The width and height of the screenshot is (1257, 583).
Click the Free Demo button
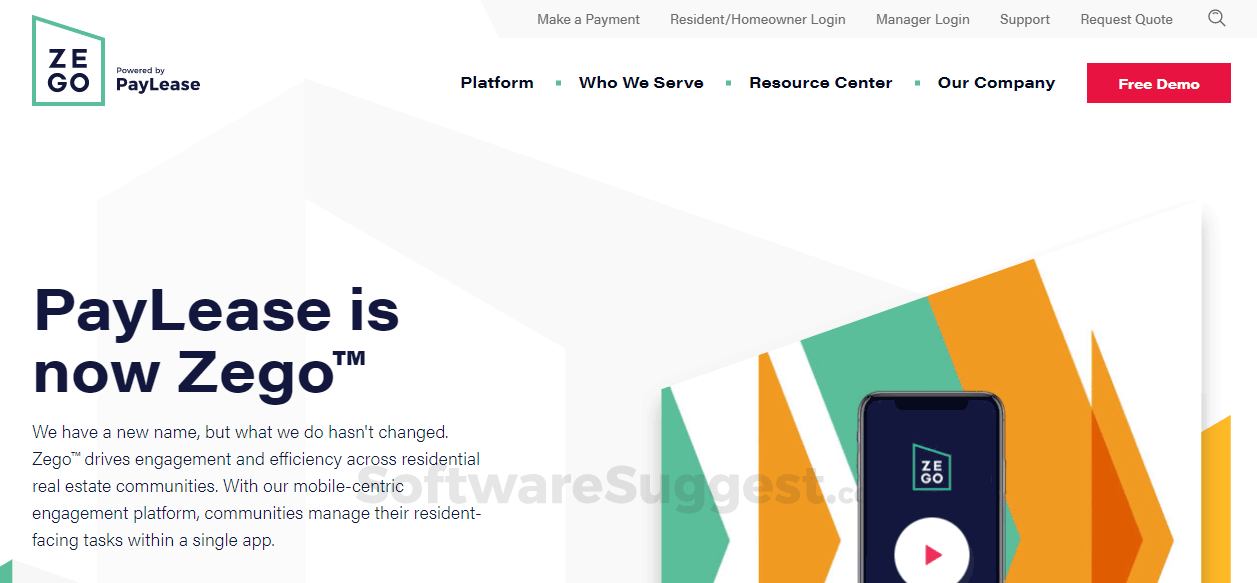pos(1158,83)
